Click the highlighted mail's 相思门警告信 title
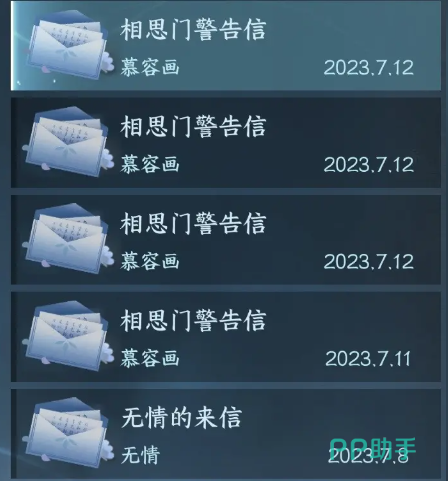The image size is (448, 481). click(x=193, y=29)
